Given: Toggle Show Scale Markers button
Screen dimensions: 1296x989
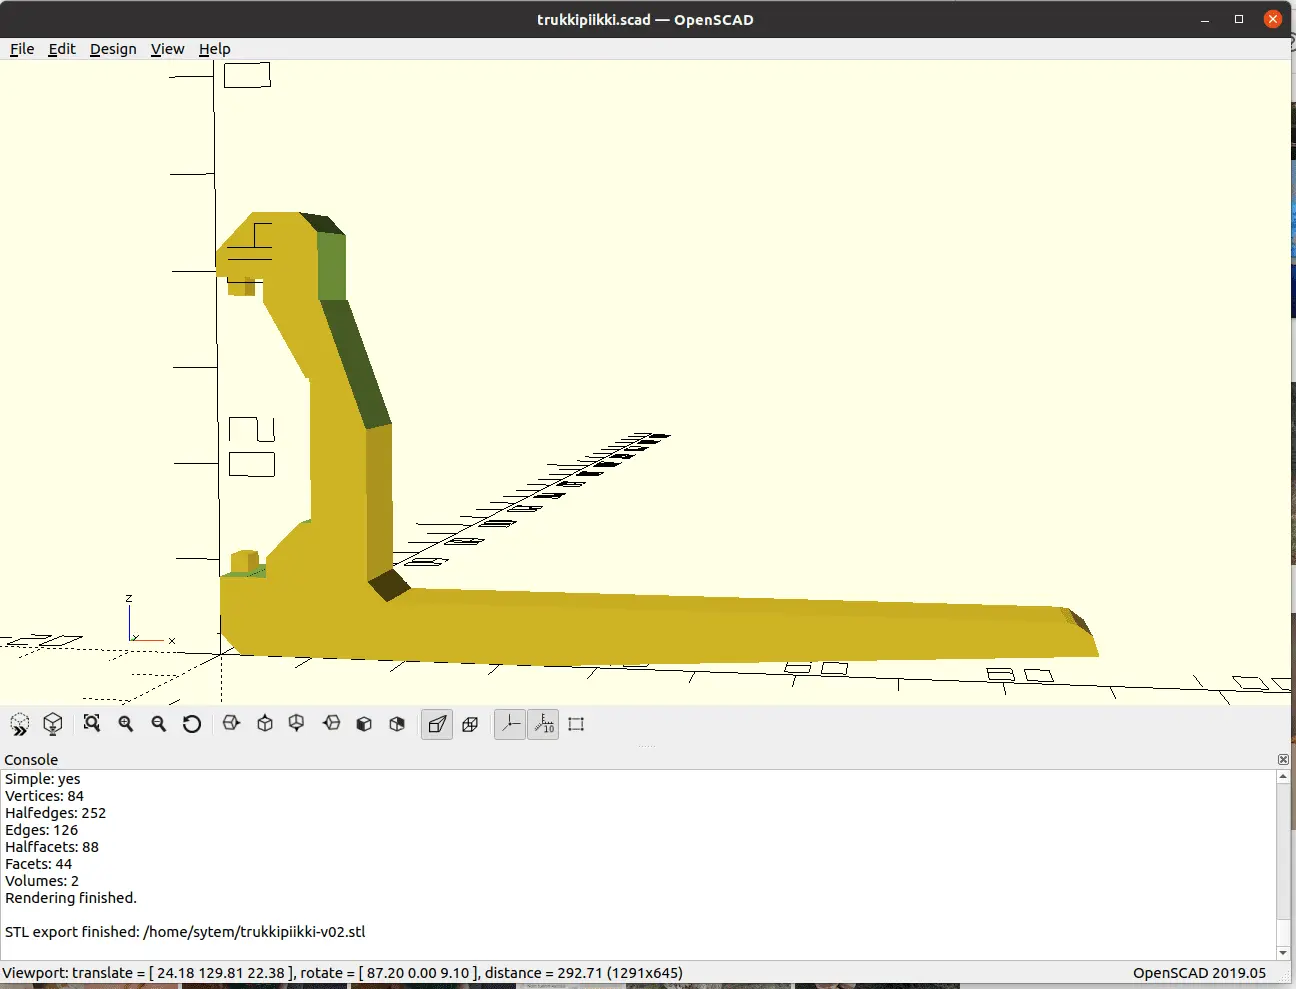Looking at the screenshot, I should [543, 724].
